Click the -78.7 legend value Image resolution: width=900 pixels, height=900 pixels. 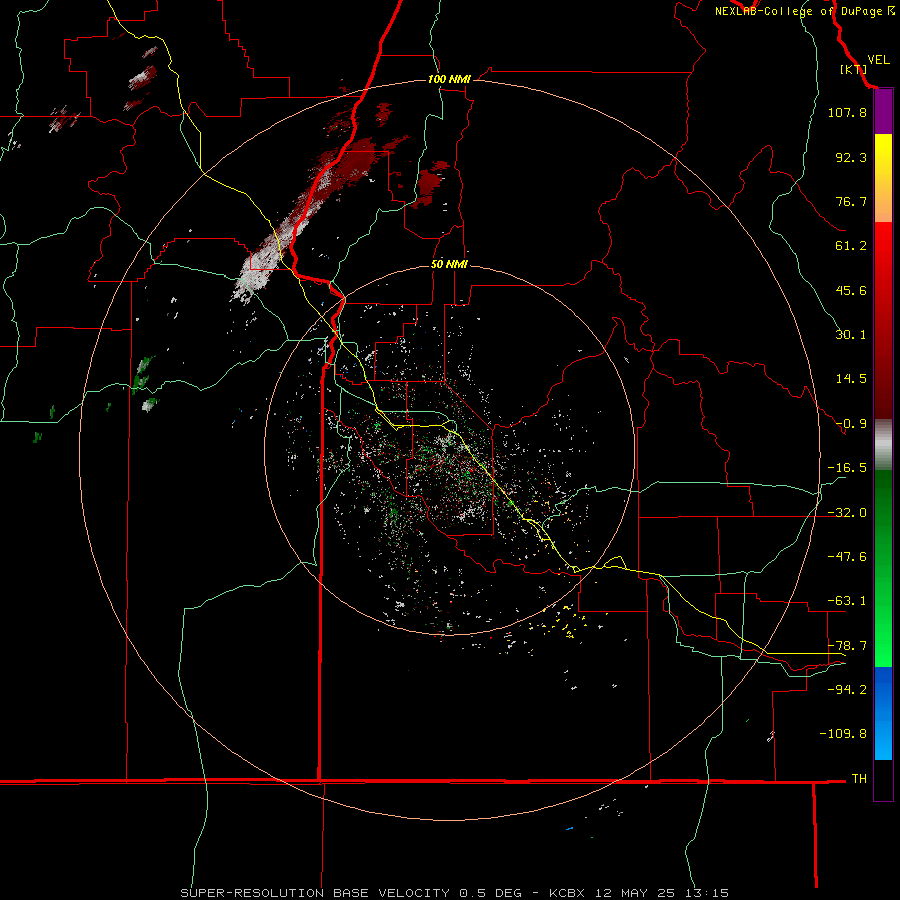[x=847, y=646]
